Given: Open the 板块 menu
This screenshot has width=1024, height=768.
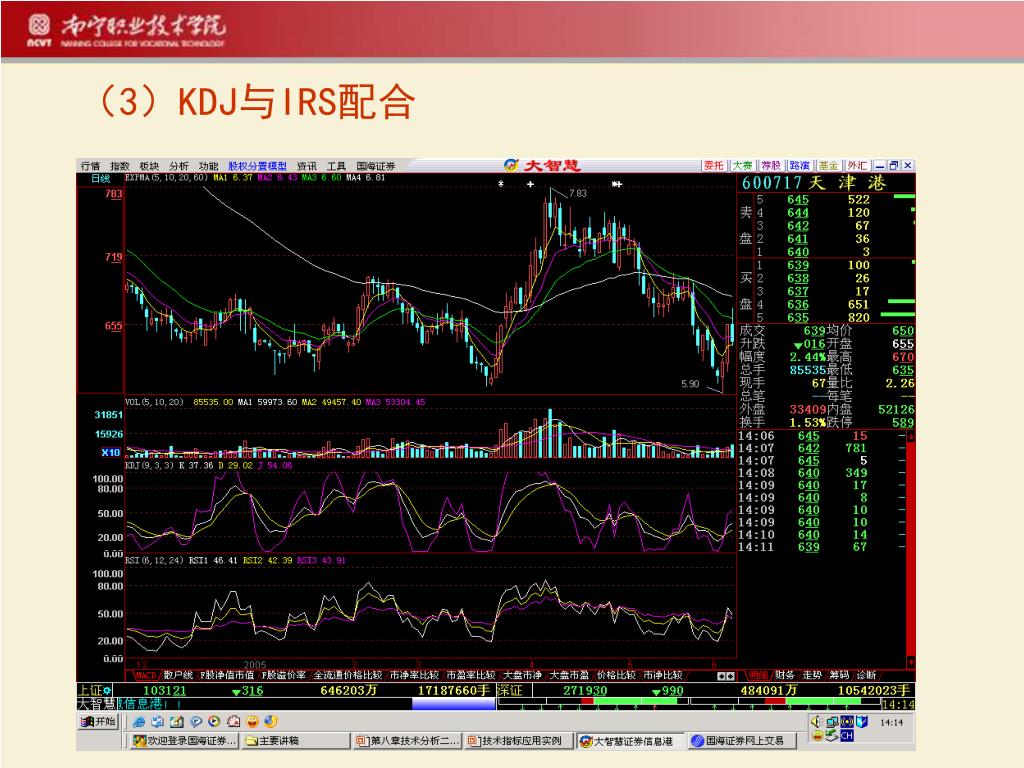Looking at the screenshot, I should pos(150,166).
